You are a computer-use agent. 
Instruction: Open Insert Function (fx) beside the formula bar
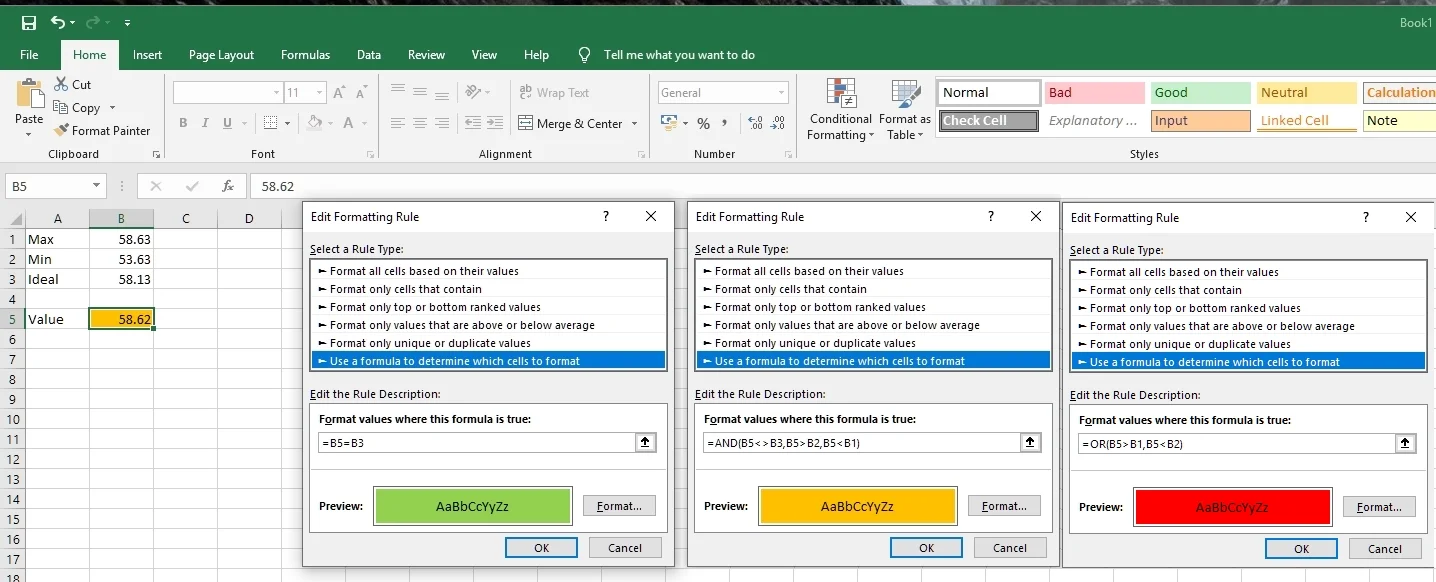point(228,186)
